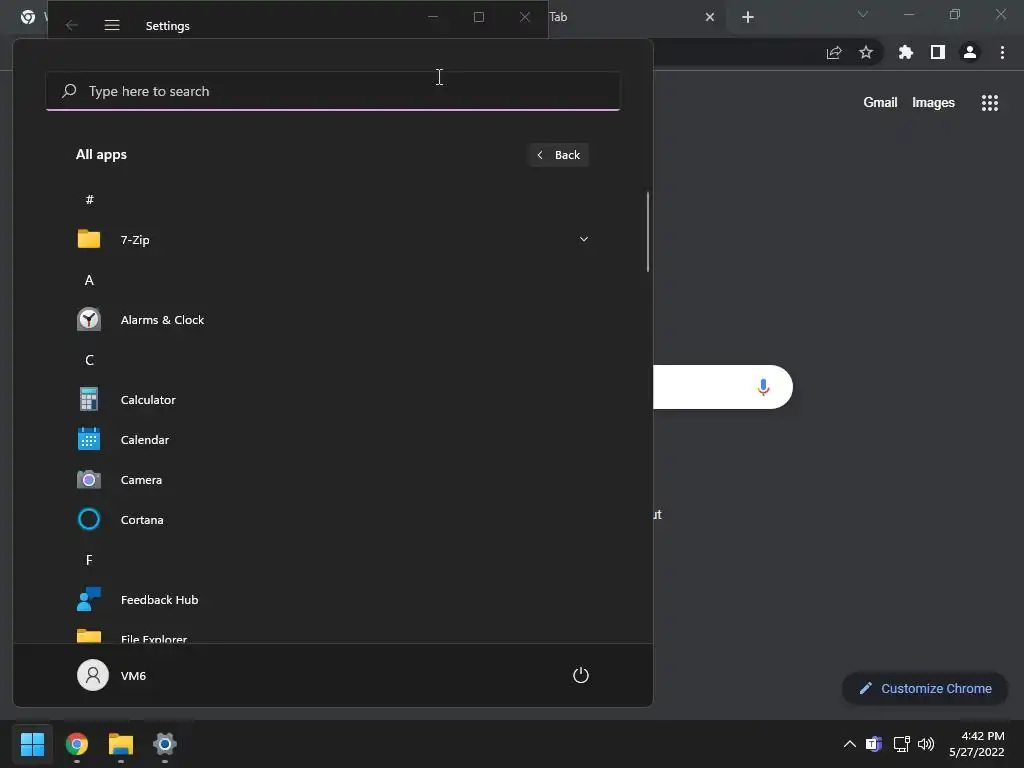This screenshot has width=1024, height=768.
Task: Open the volume tray icon
Action: (926, 744)
